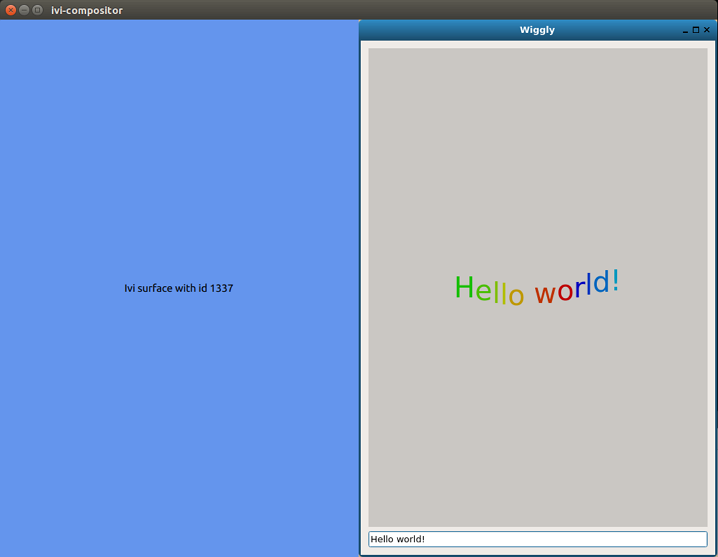Click blue surface area below the ivi label

pos(179,420)
